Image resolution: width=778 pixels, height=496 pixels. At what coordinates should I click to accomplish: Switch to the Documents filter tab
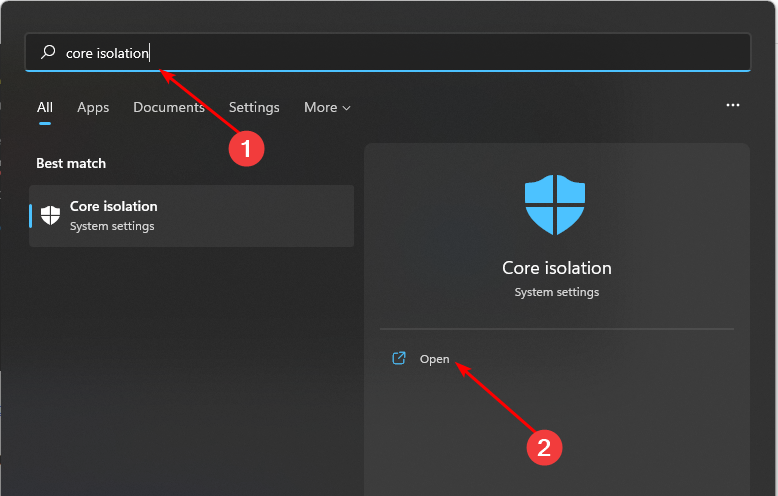(x=169, y=107)
